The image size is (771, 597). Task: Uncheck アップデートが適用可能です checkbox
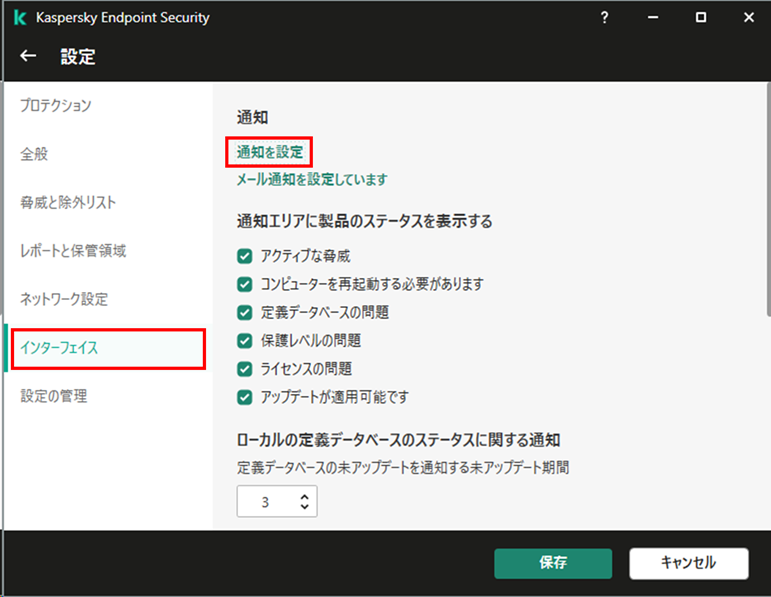(244, 397)
